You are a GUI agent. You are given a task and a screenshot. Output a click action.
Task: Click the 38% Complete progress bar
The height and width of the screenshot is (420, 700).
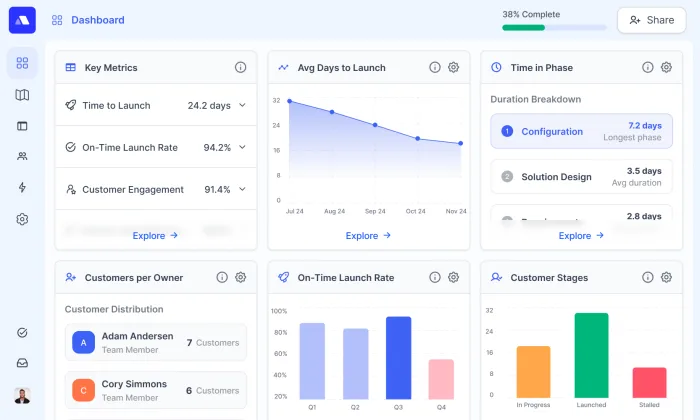click(554, 28)
